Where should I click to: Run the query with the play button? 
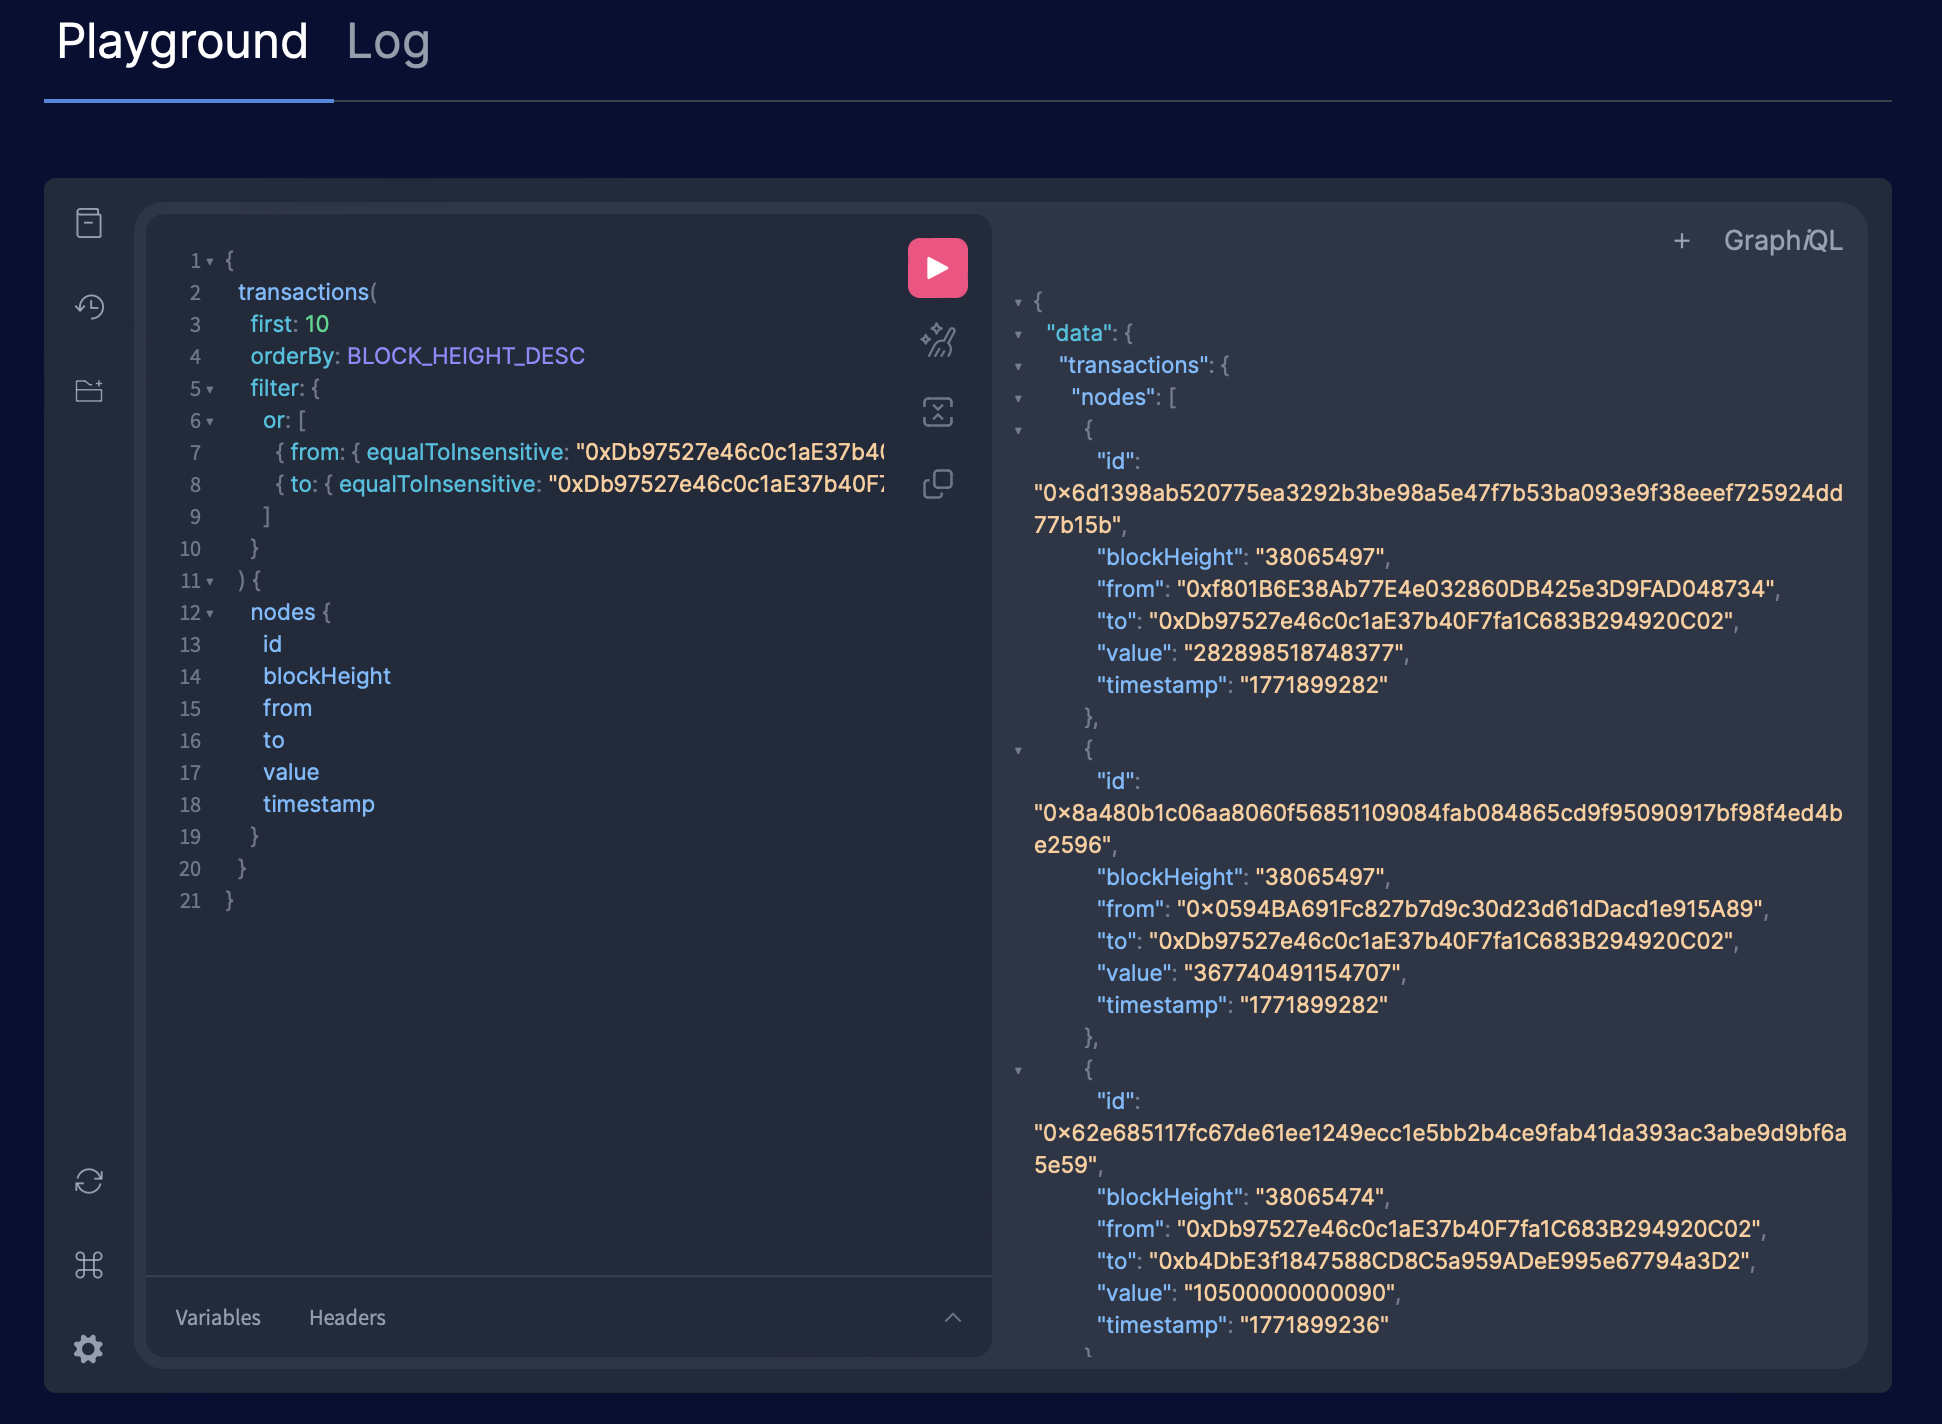[x=937, y=268]
